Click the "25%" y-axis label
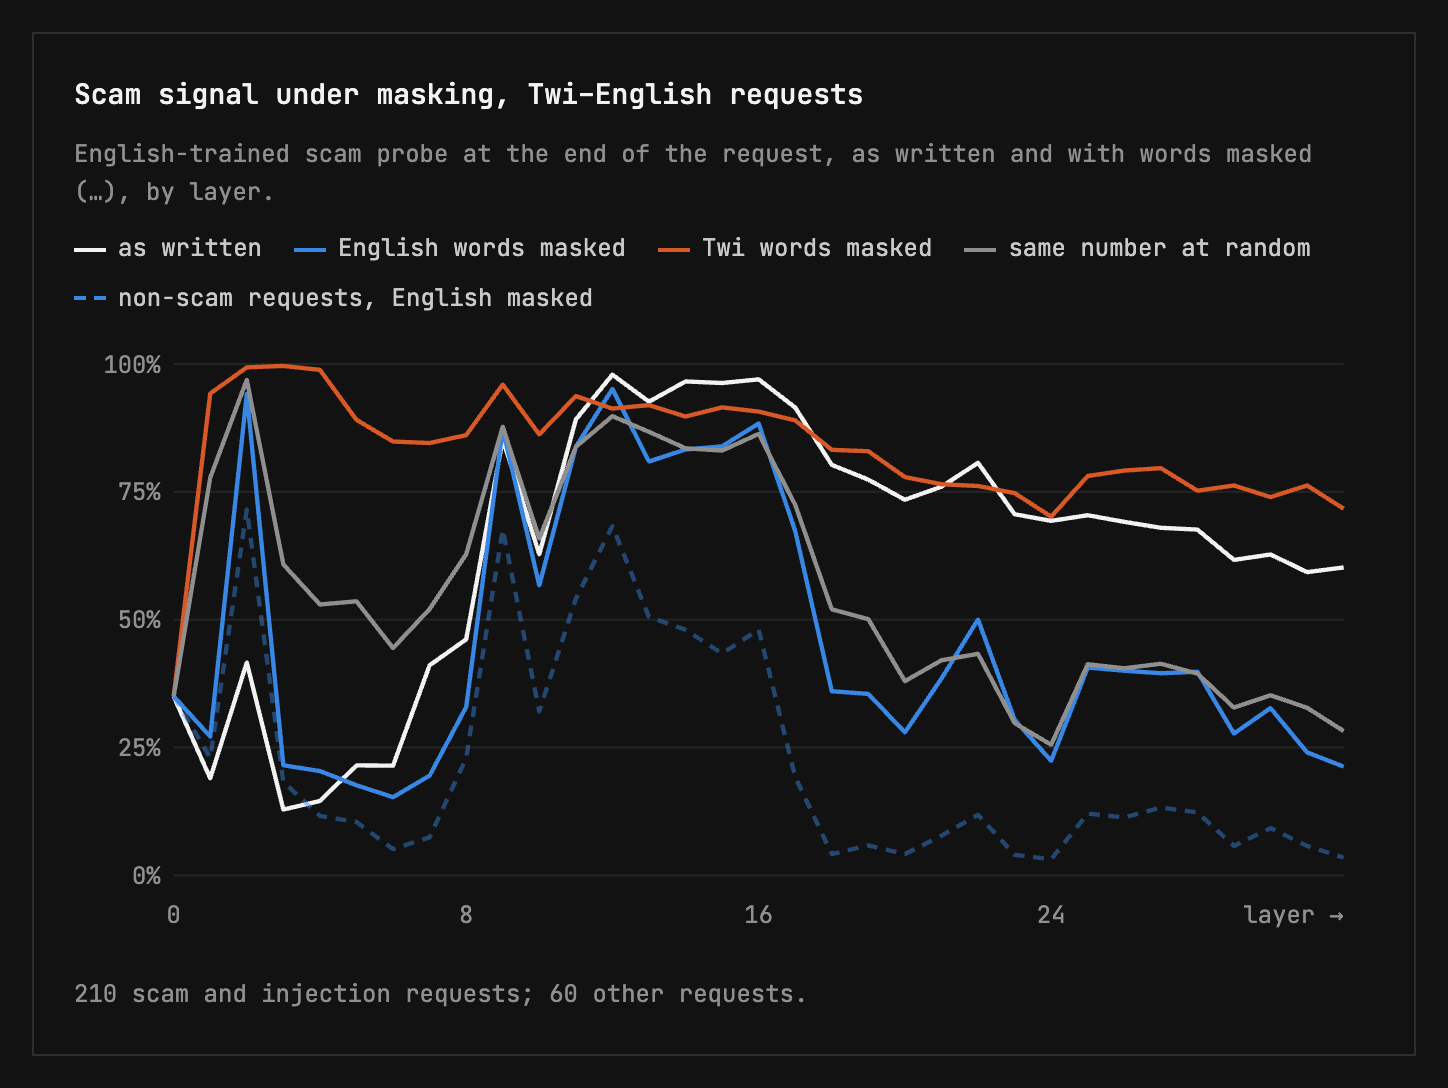 point(139,748)
